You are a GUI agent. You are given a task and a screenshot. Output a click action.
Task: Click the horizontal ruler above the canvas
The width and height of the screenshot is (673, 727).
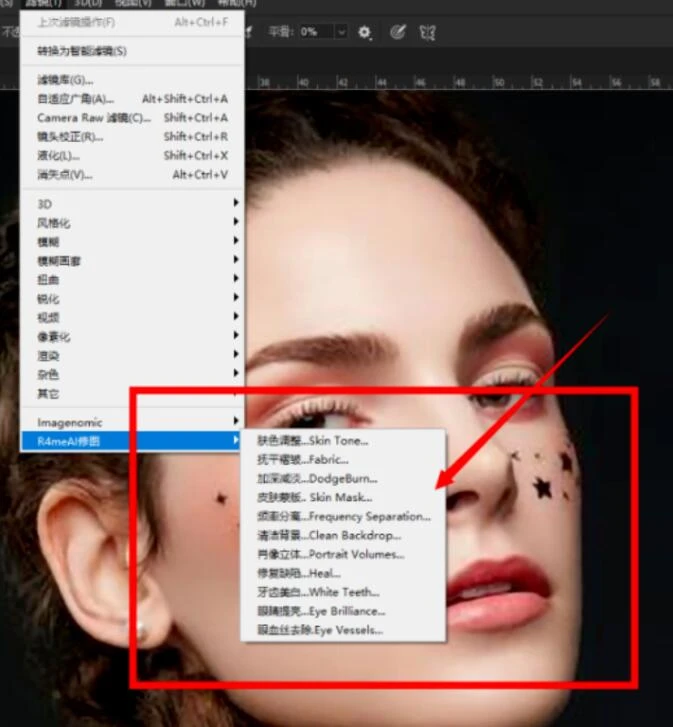click(459, 83)
